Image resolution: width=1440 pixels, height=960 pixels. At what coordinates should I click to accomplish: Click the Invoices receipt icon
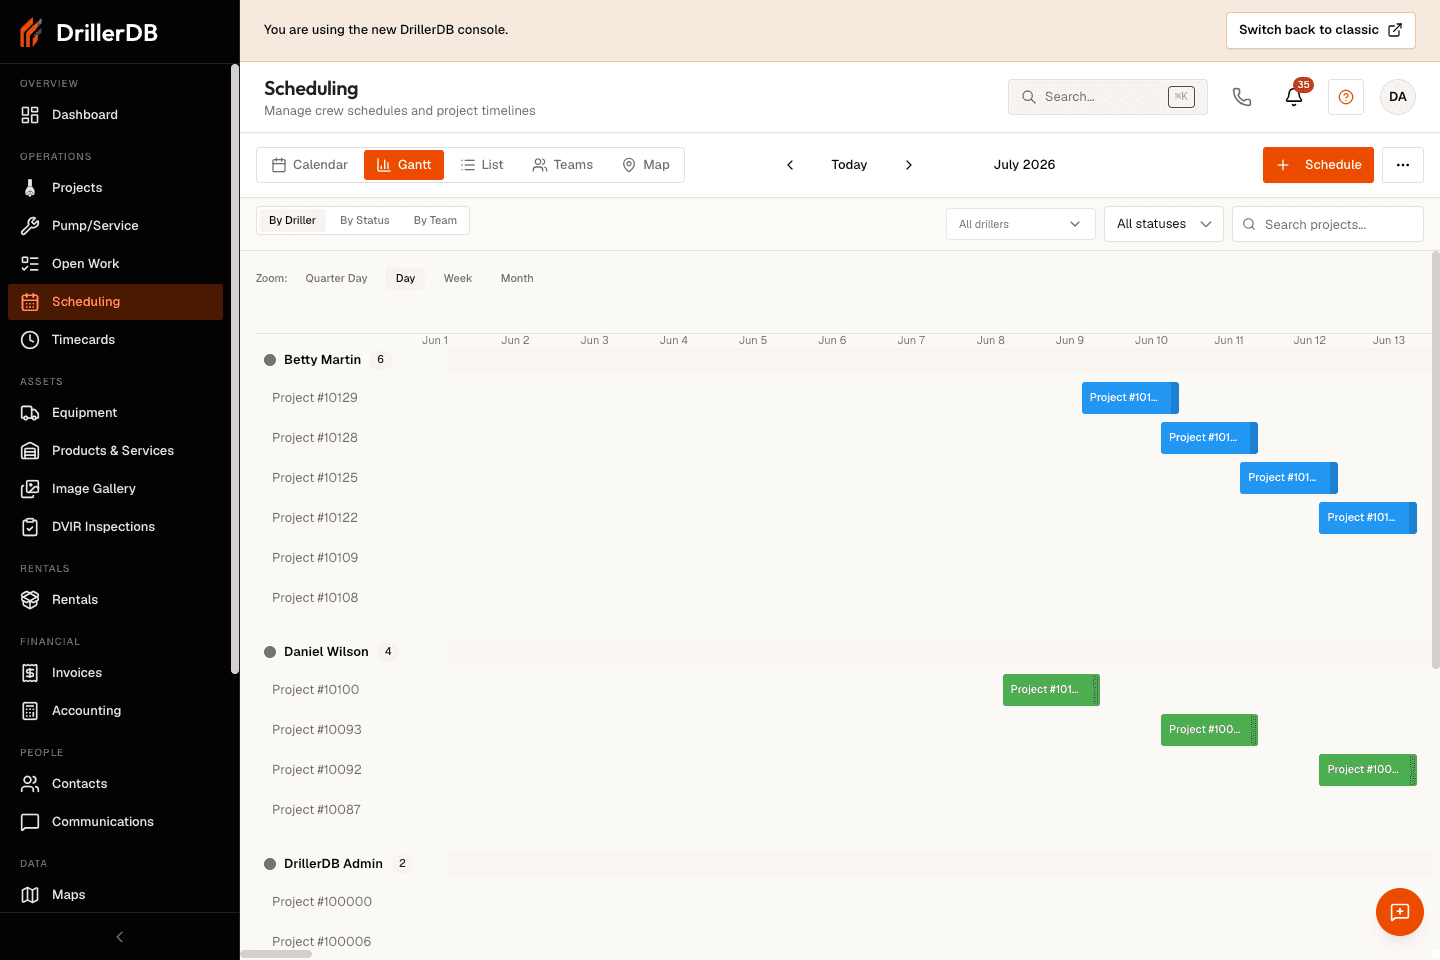click(30, 673)
